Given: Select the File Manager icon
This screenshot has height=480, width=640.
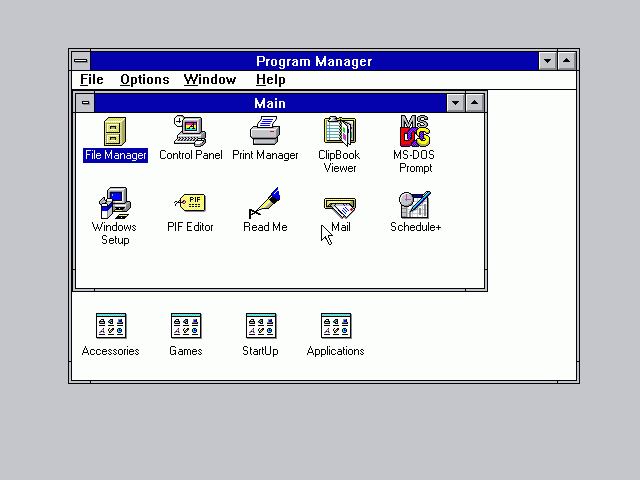Looking at the screenshot, I should [115, 131].
